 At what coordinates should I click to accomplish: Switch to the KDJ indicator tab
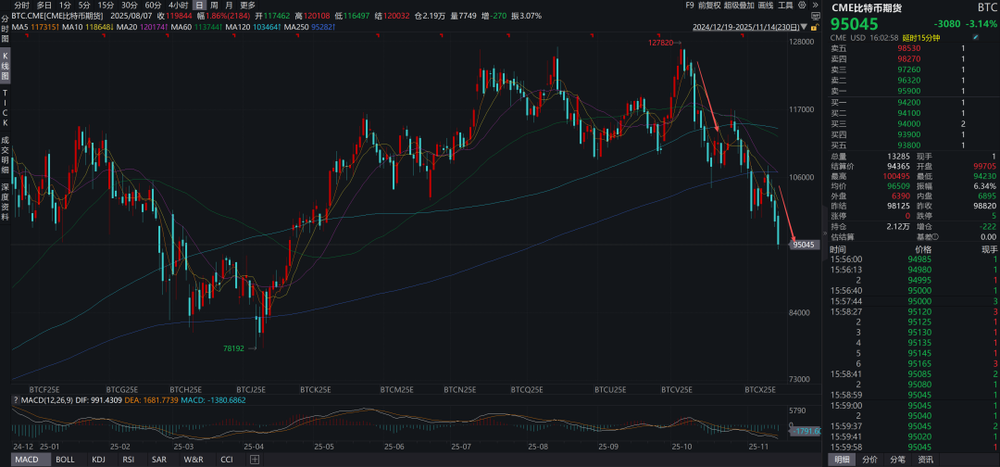coord(98,459)
